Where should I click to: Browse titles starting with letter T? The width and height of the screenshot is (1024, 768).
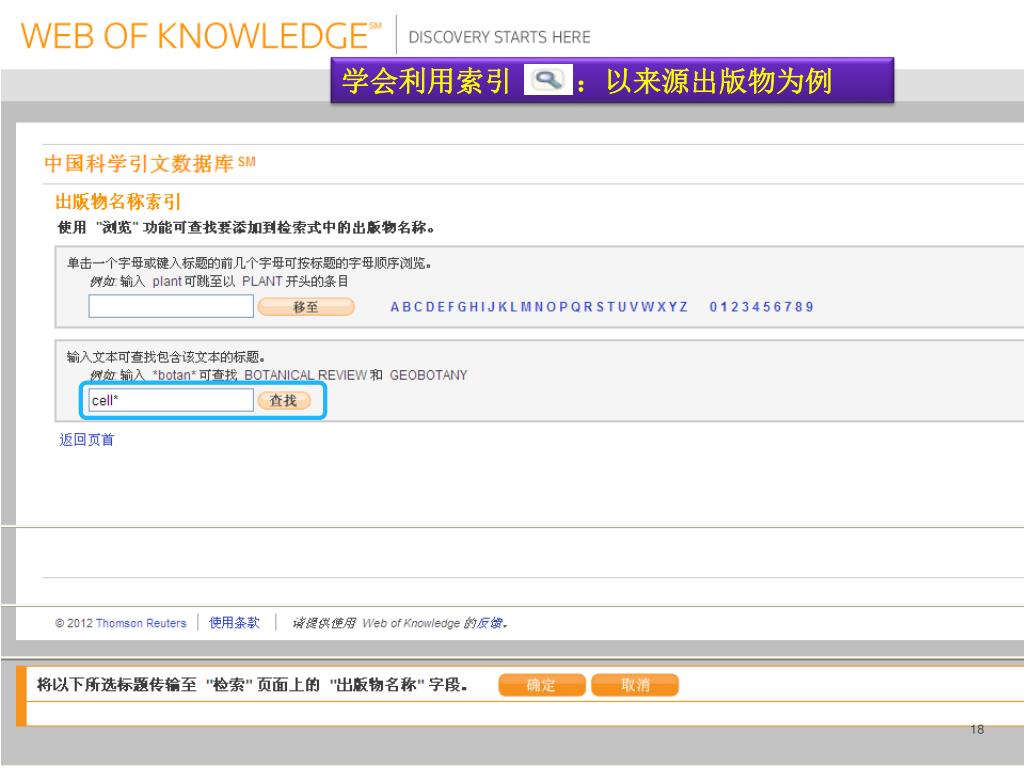(x=611, y=307)
